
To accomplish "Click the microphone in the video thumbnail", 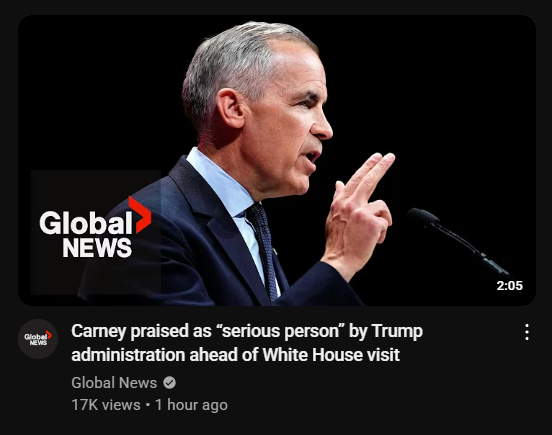I will click(x=458, y=239).
